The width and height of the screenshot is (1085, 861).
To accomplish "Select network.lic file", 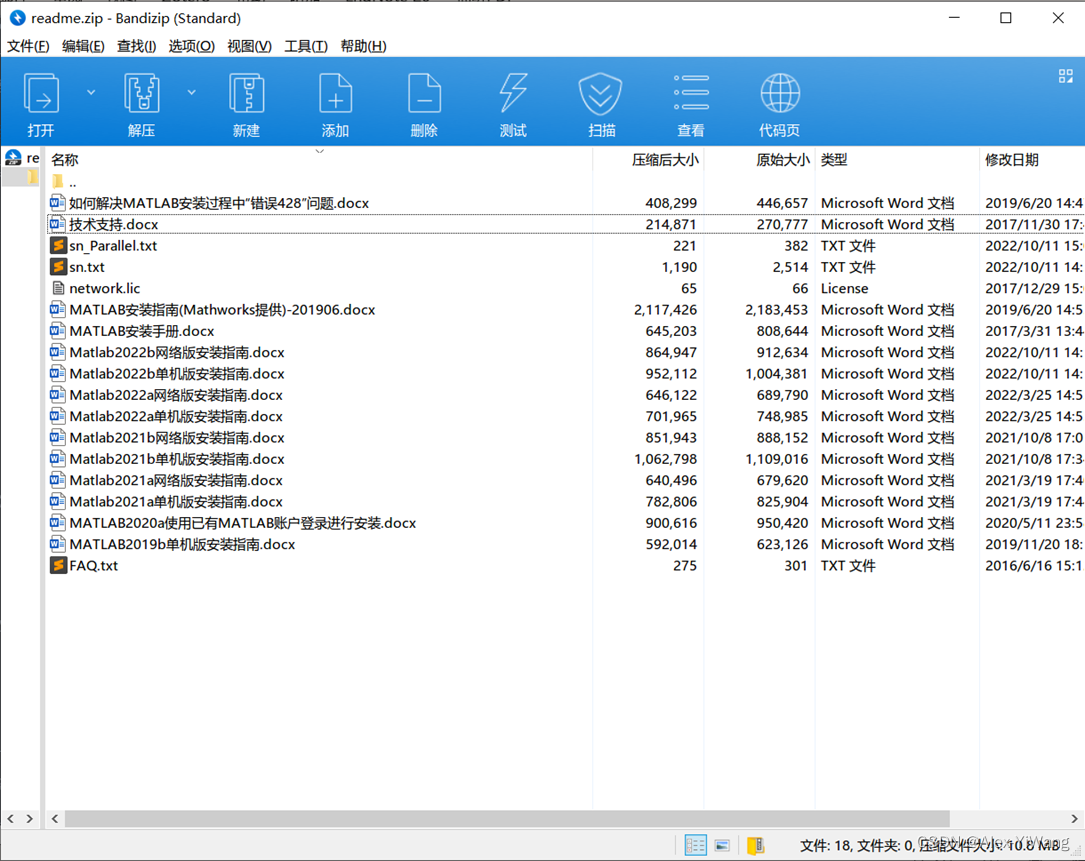I will pyautogui.click(x=104, y=289).
